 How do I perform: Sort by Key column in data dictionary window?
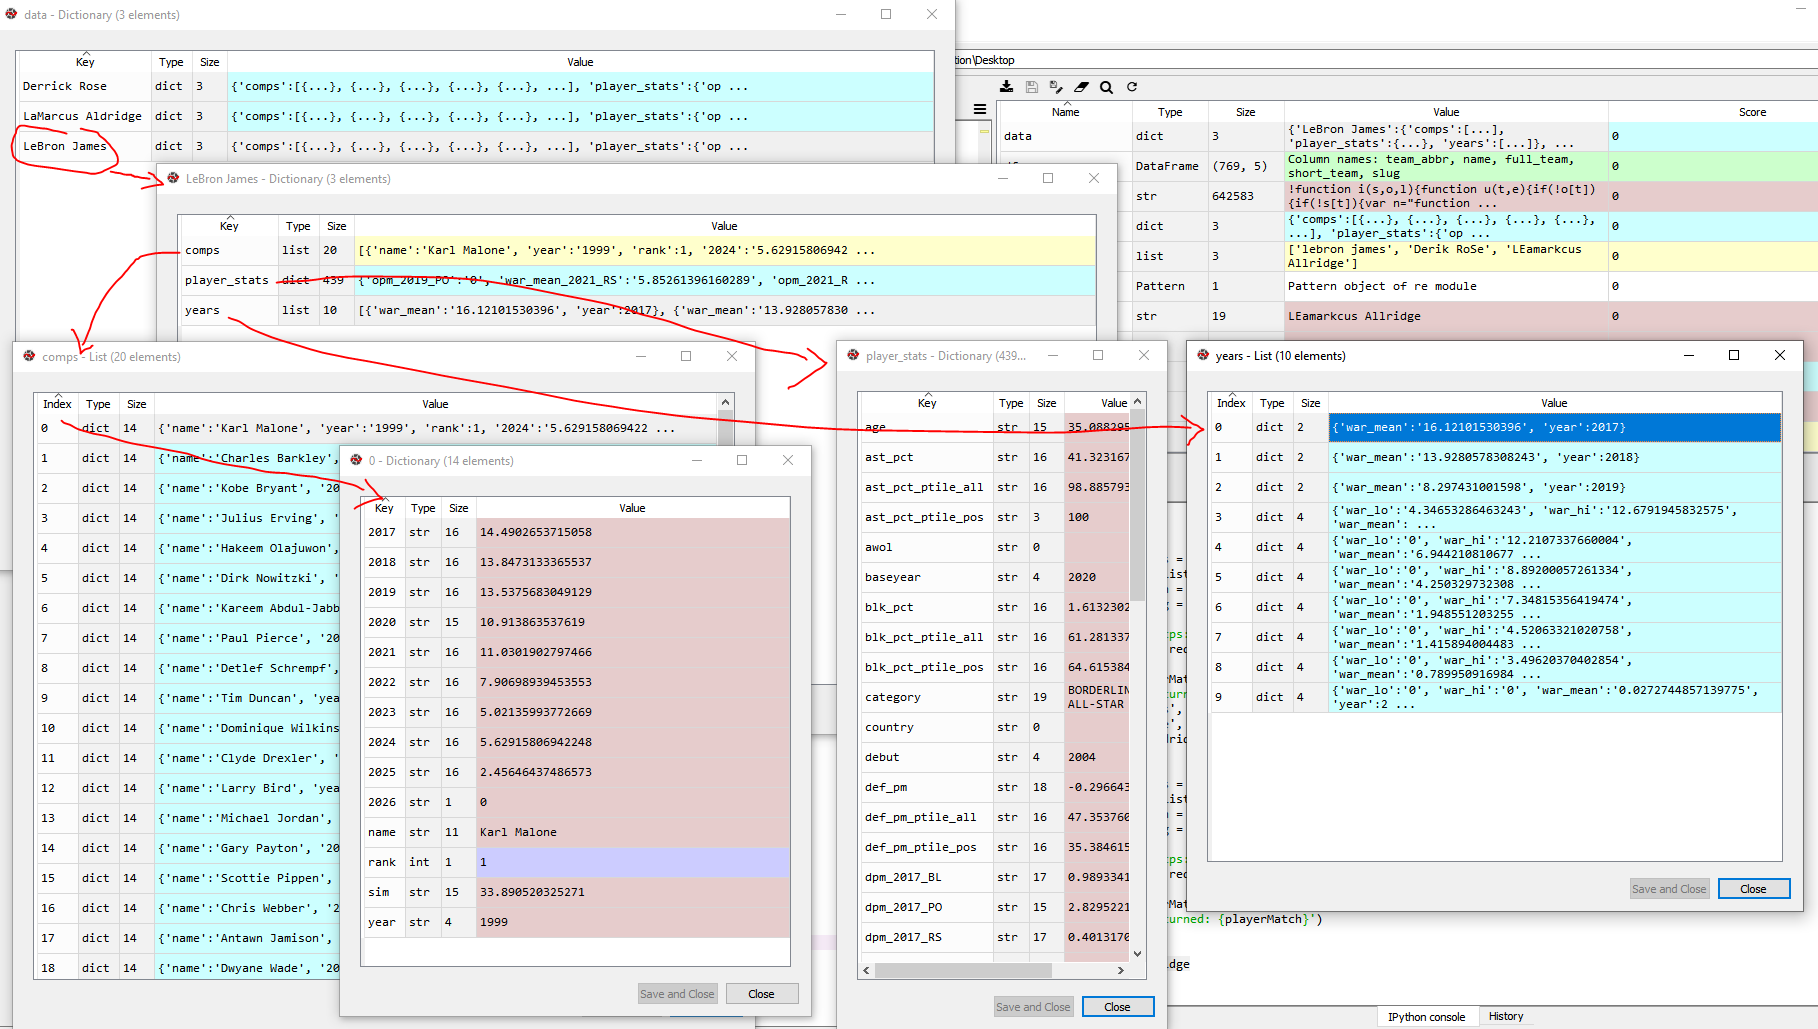(85, 62)
